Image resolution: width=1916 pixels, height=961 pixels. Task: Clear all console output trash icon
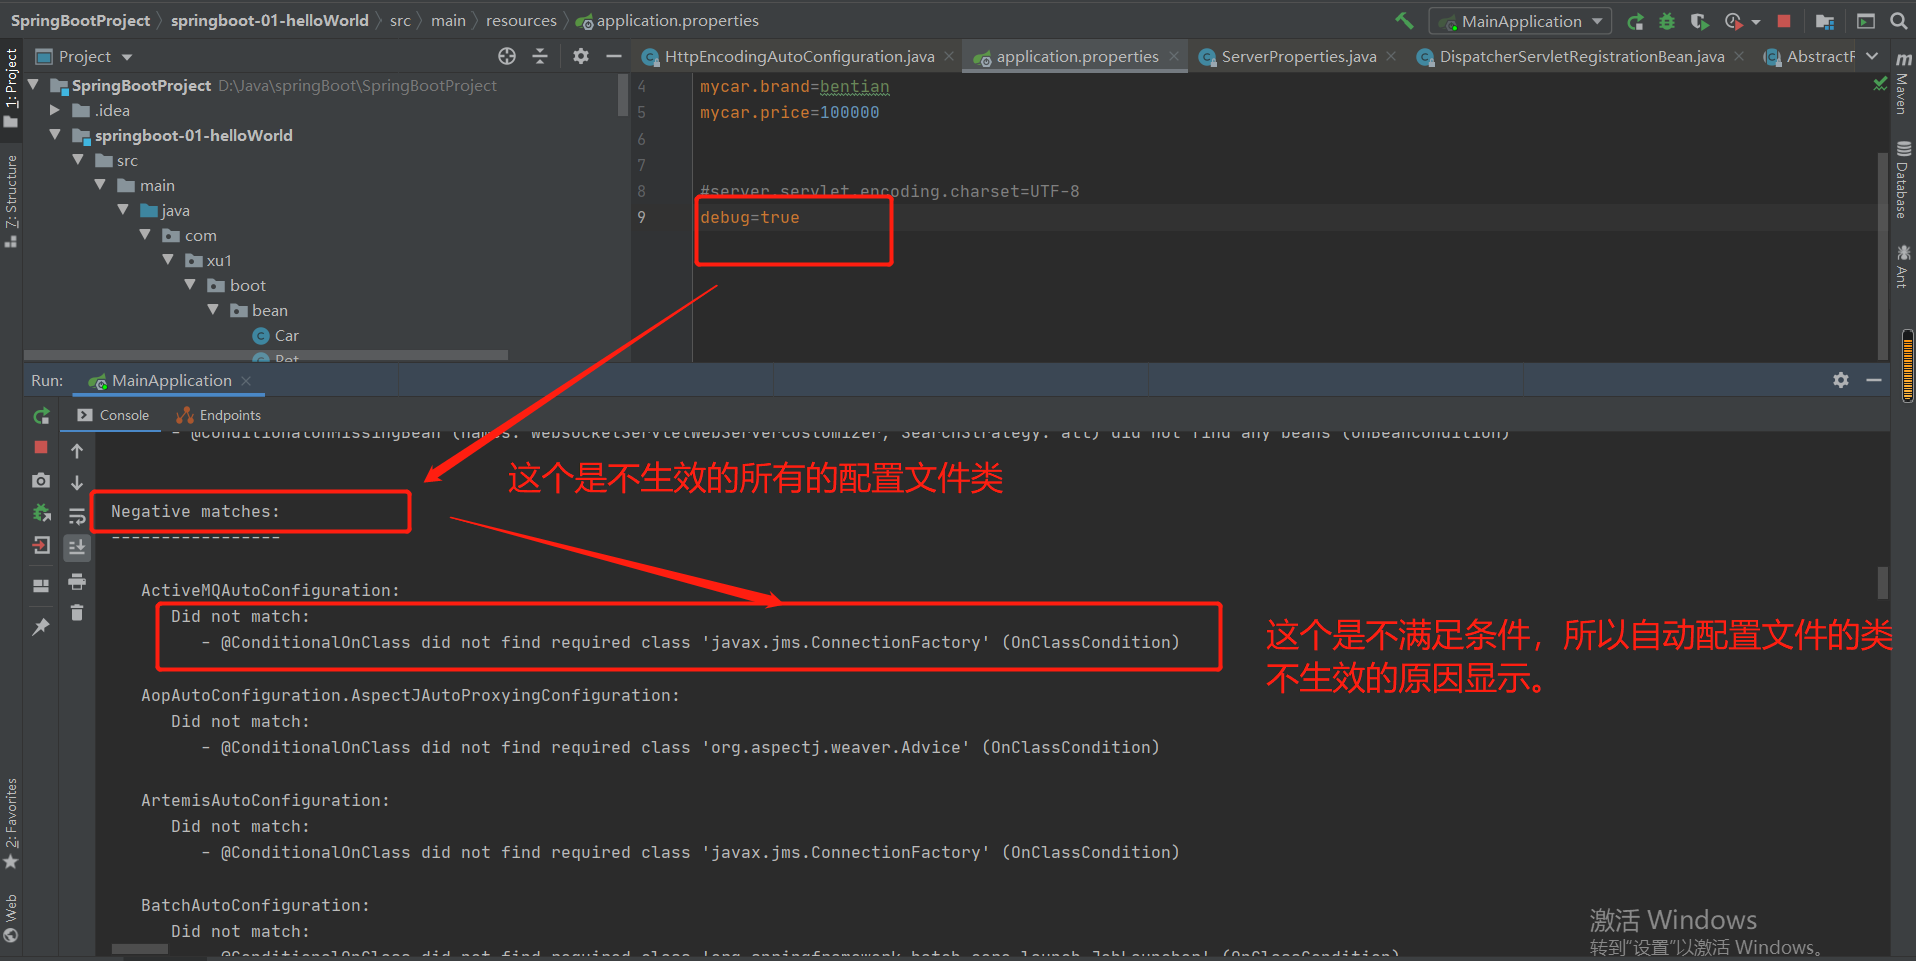point(77,613)
